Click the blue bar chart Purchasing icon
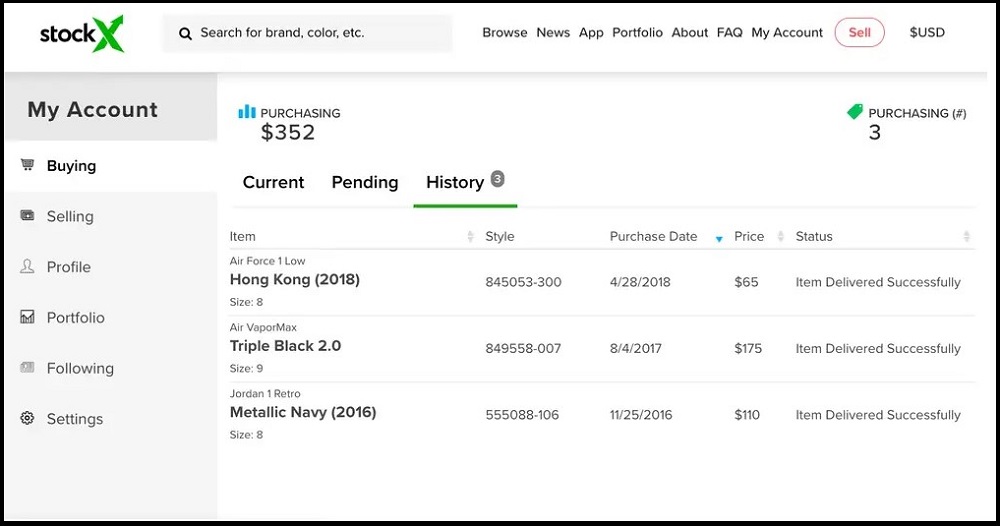This screenshot has height=526, width=1000. click(246, 112)
